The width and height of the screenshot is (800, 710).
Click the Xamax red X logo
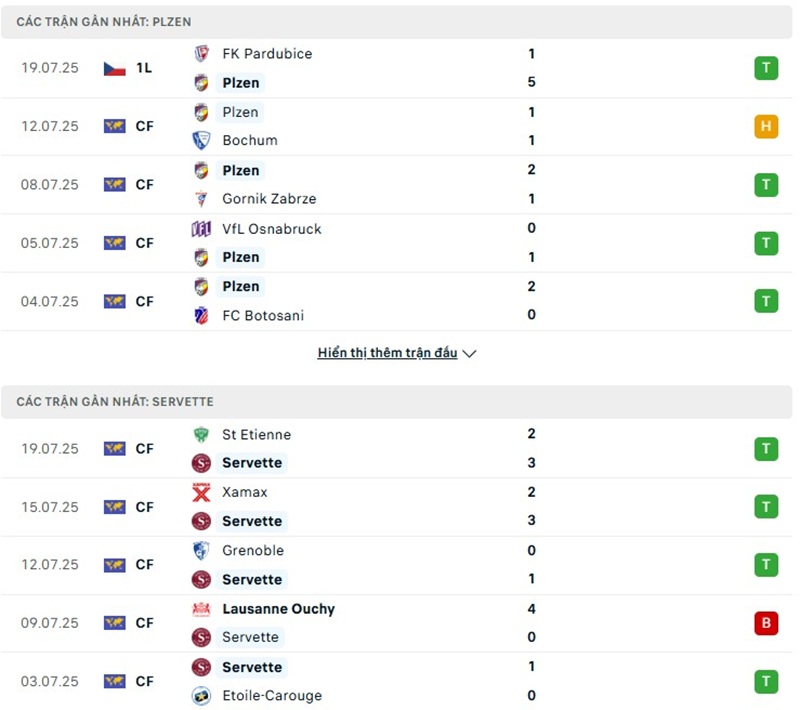click(x=201, y=493)
